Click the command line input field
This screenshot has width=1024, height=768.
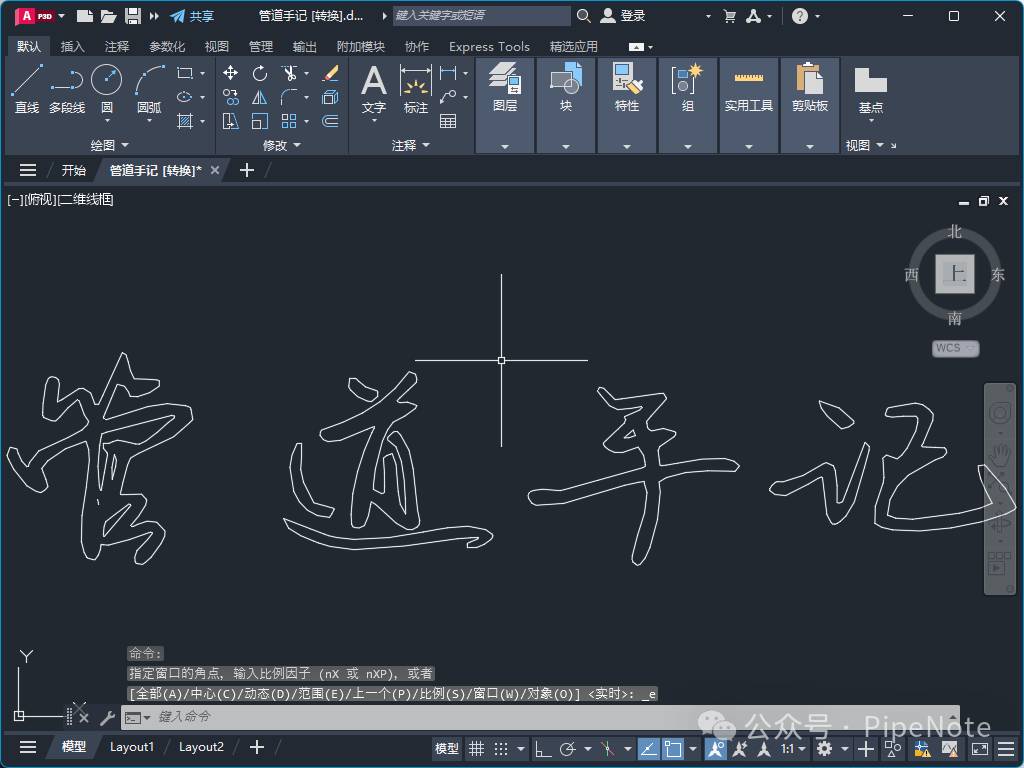pyautogui.click(x=540, y=716)
